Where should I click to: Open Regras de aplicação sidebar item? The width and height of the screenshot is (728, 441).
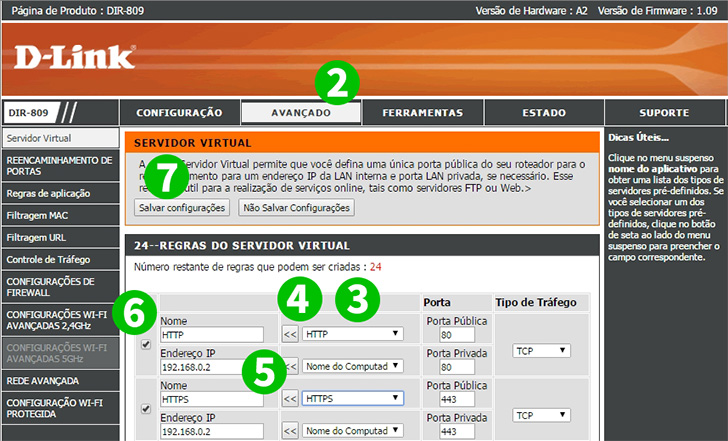point(60,194)
